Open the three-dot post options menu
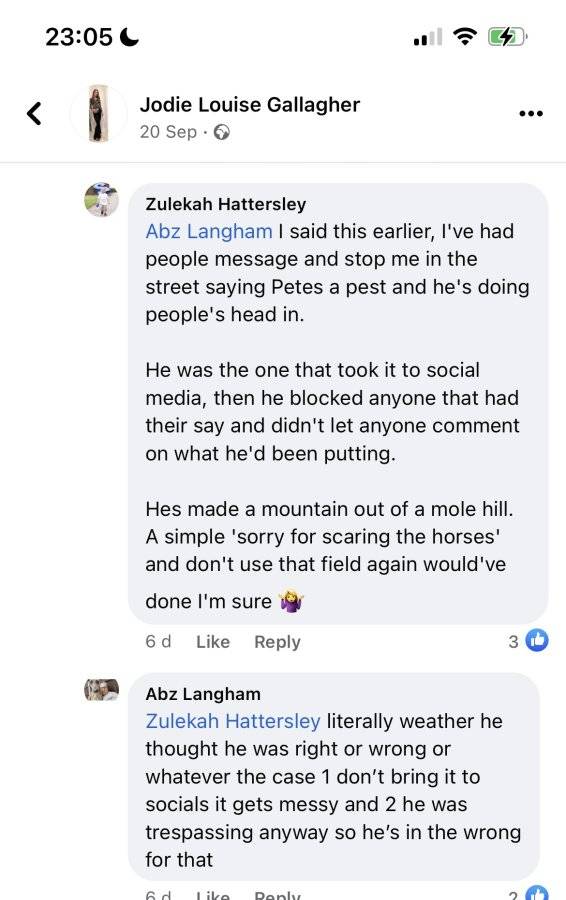This screenshot has height=900, width=566. 531,113
